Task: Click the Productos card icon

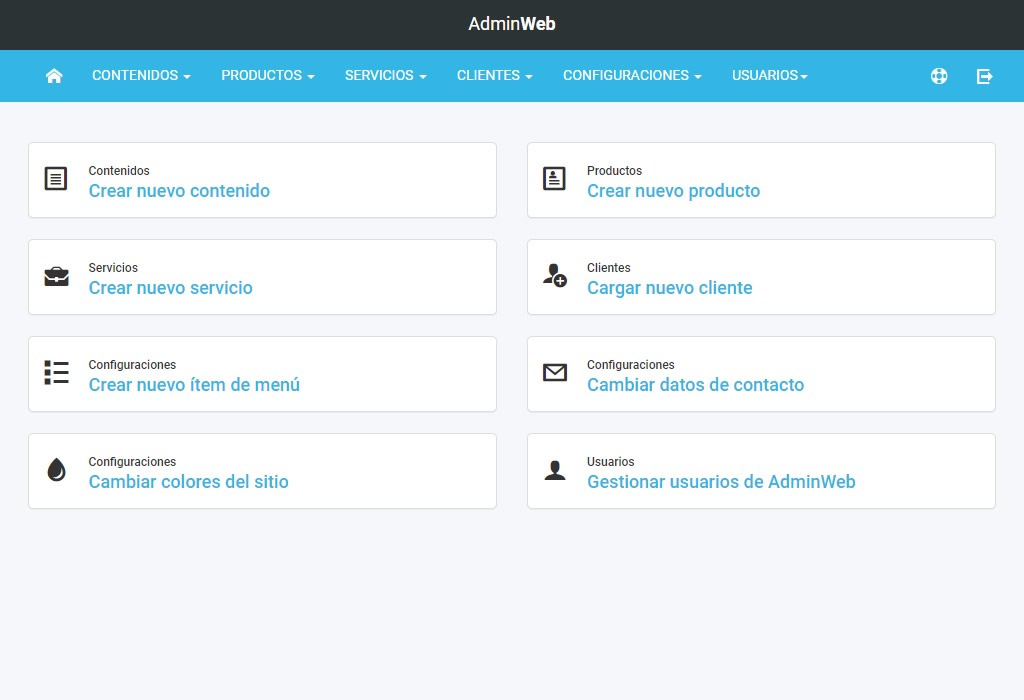Action: pyautogui.click(x=554, y=179)
